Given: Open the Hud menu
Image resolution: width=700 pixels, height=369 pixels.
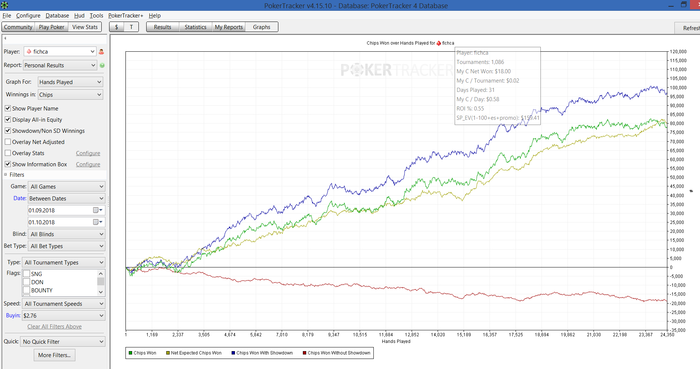Looking at the screenshot, I should click(x=79, y=16).
